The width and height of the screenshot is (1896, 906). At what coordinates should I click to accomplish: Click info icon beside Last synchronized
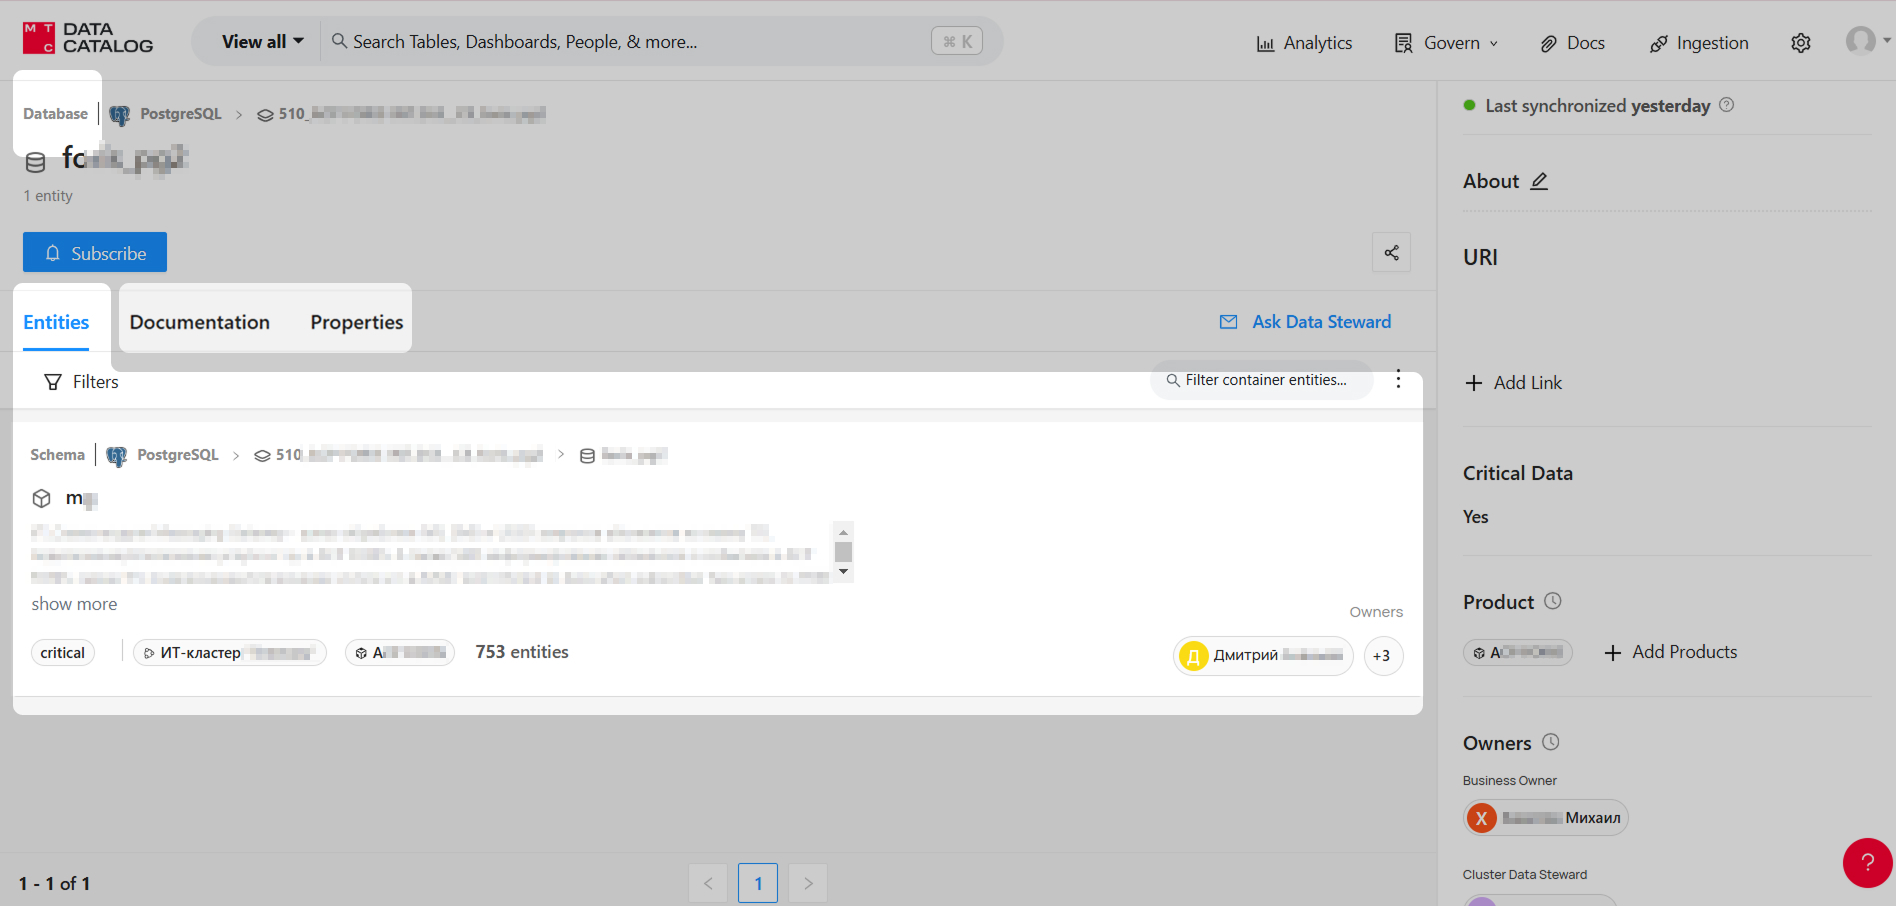[1726, 105]
